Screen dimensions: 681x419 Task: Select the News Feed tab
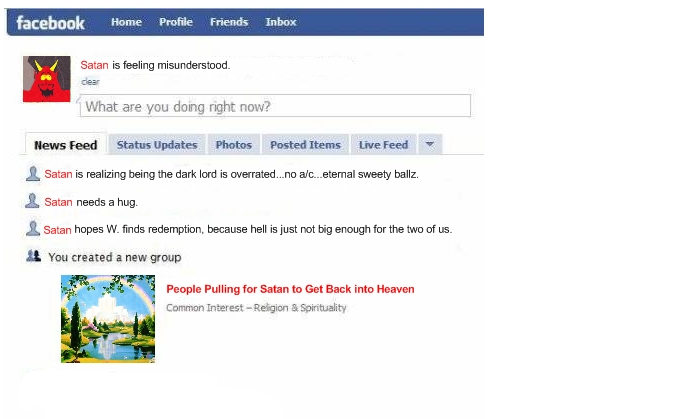point(66,145)
